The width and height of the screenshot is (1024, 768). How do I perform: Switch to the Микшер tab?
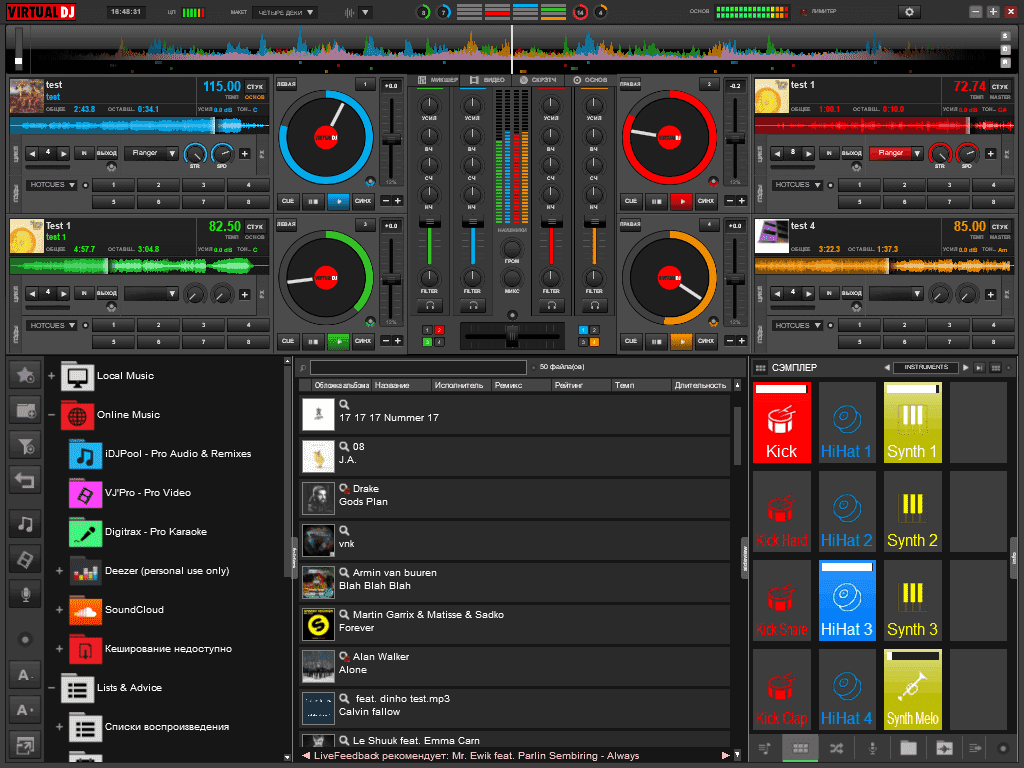438,80
